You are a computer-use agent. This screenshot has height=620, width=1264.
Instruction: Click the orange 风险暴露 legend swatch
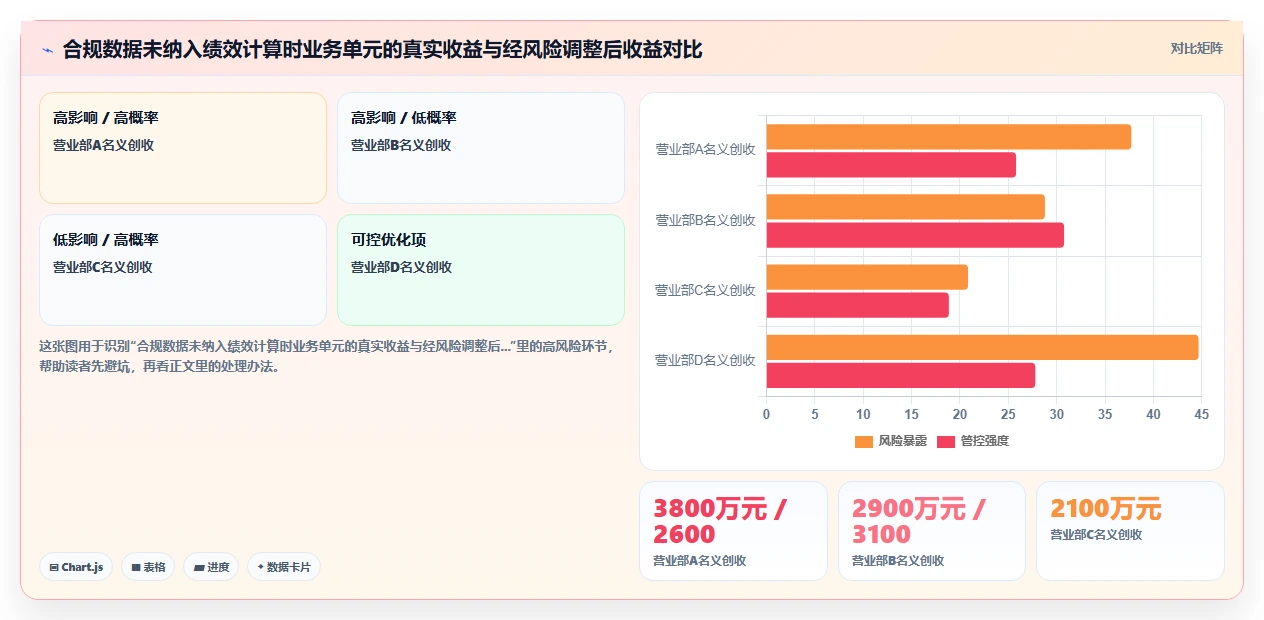pyautogui.click(x=864, y=441)
